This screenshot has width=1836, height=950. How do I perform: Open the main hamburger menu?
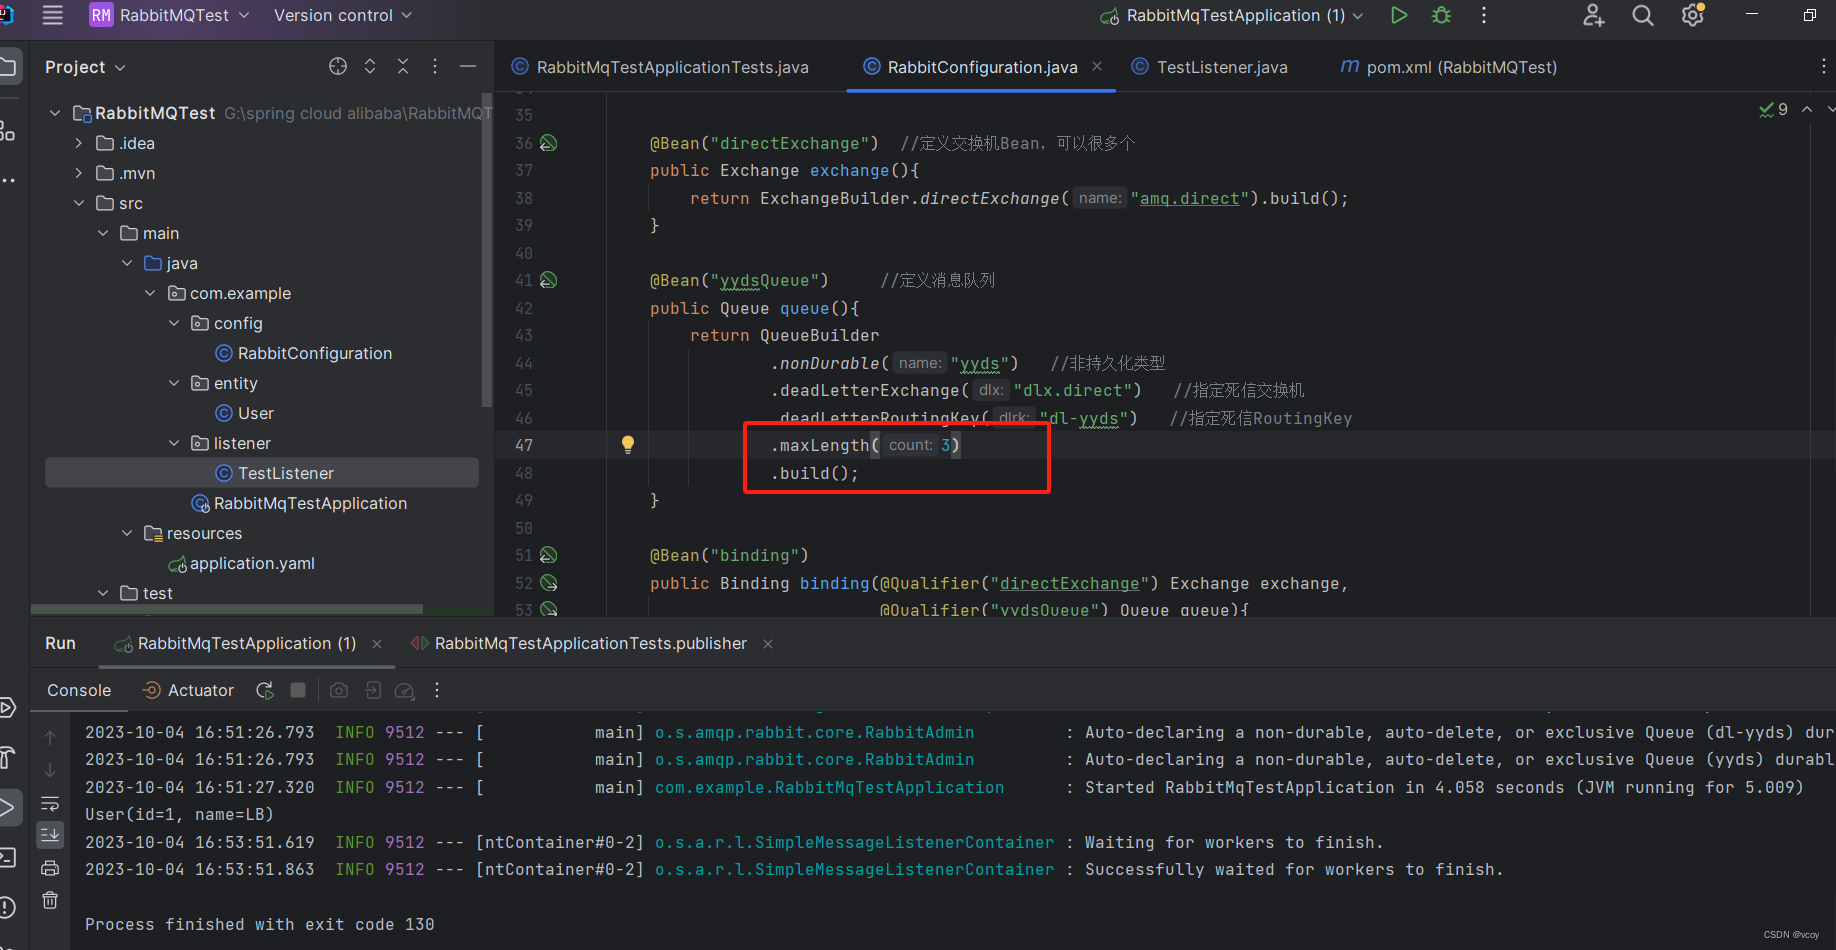(52, 15)
